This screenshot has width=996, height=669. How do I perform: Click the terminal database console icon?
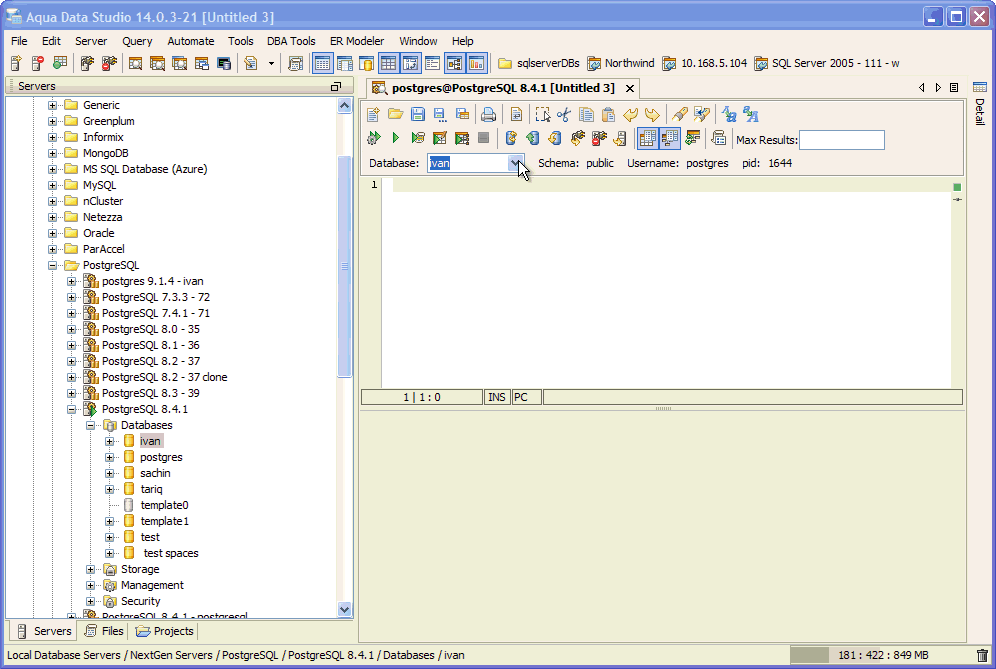(224, 63)
